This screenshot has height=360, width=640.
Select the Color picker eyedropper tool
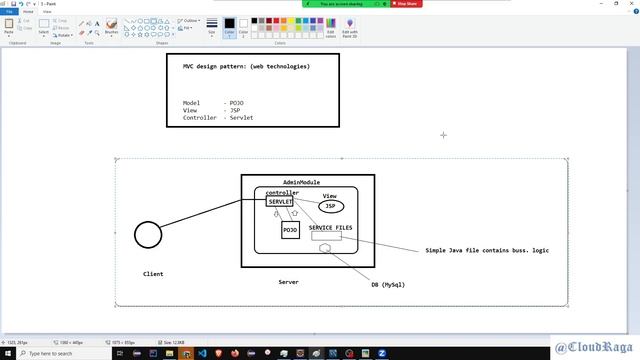coord(89,33)
